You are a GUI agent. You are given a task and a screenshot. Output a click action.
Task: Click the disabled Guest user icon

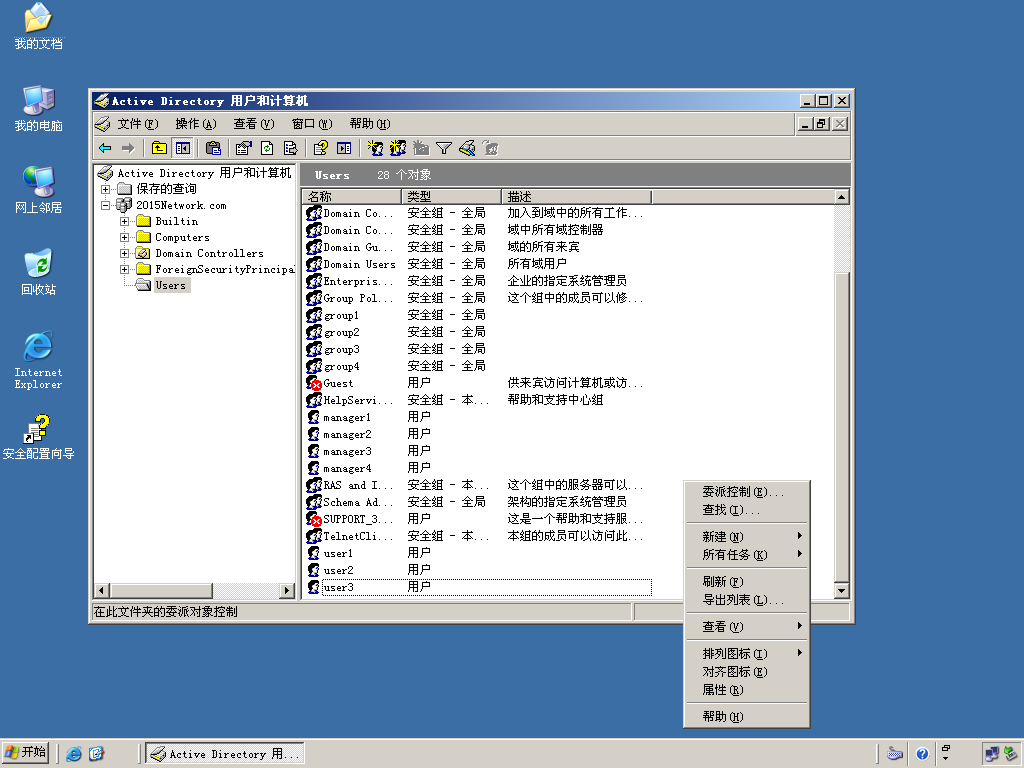pyautogui.click(x=314, y=383)
